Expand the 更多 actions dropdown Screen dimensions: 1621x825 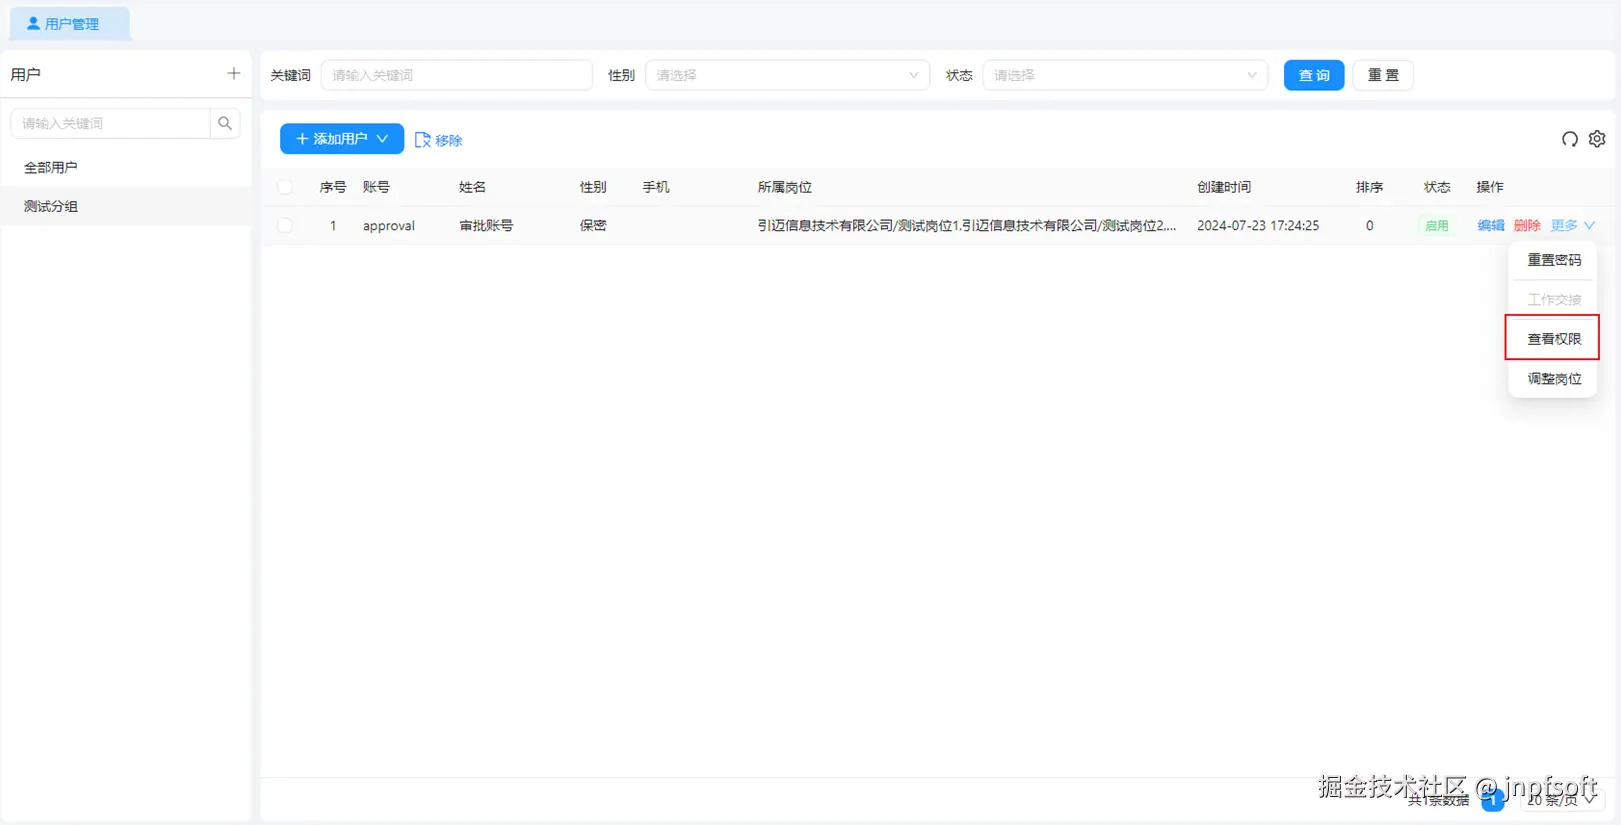pyautogui.click(x=1573, y=226)
